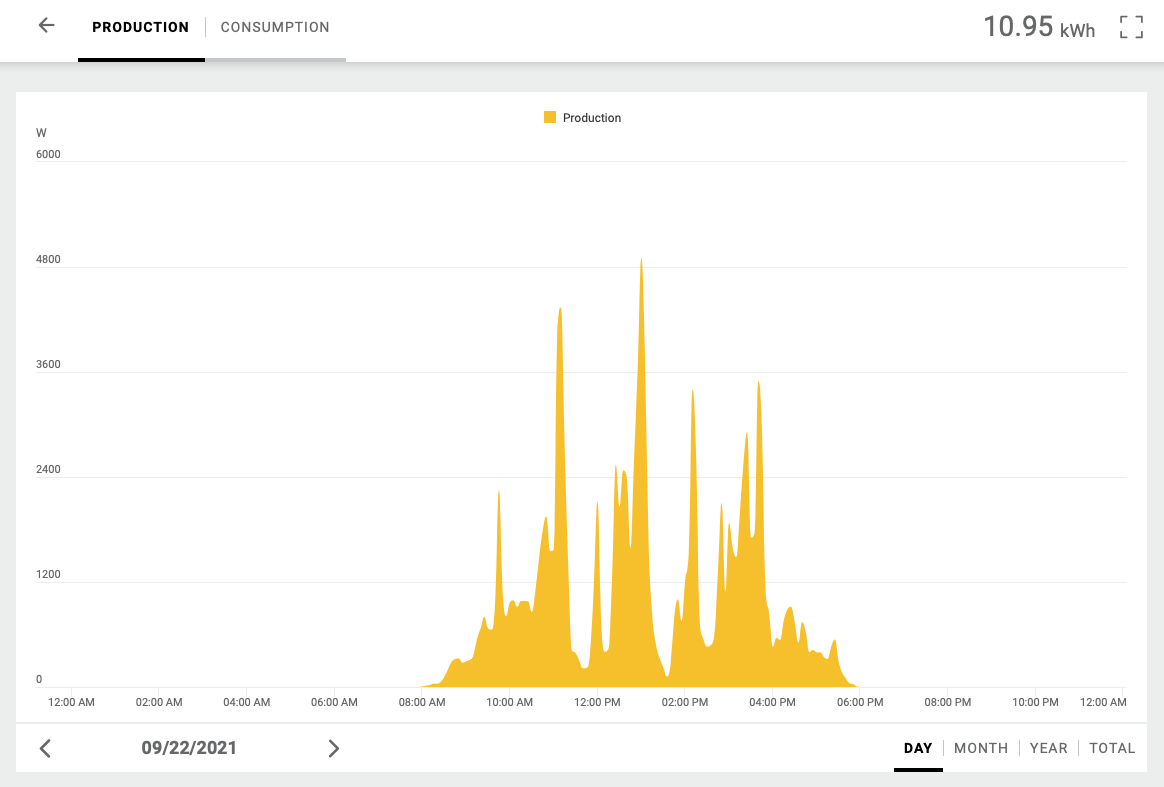
Task: Click the yellow Production legend swatch
Action: pyautogui.click(x=550, y=118)
